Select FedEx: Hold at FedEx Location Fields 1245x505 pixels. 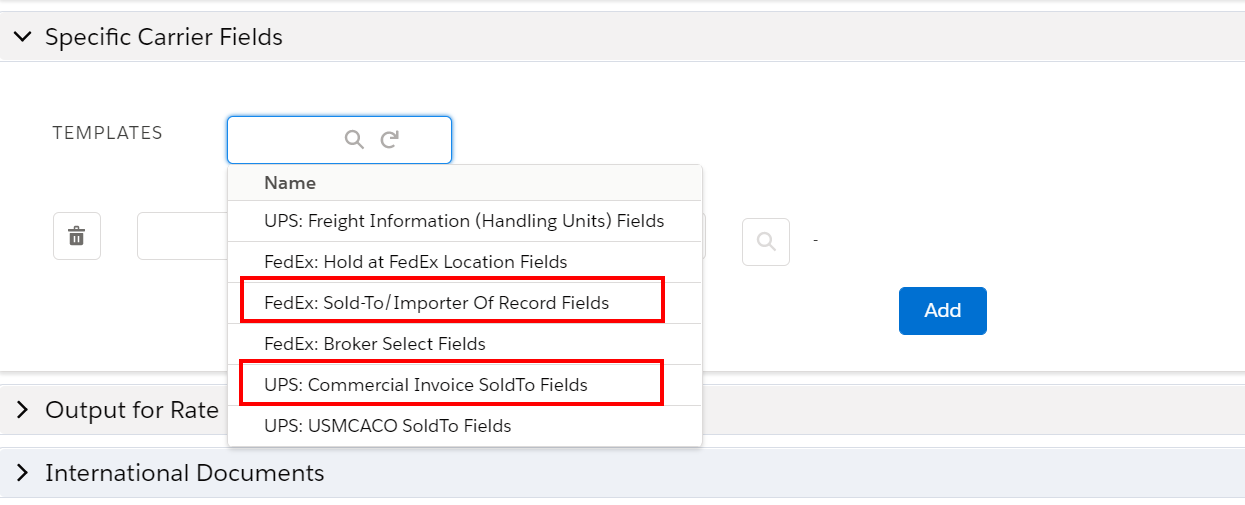[x=465, y=262]
